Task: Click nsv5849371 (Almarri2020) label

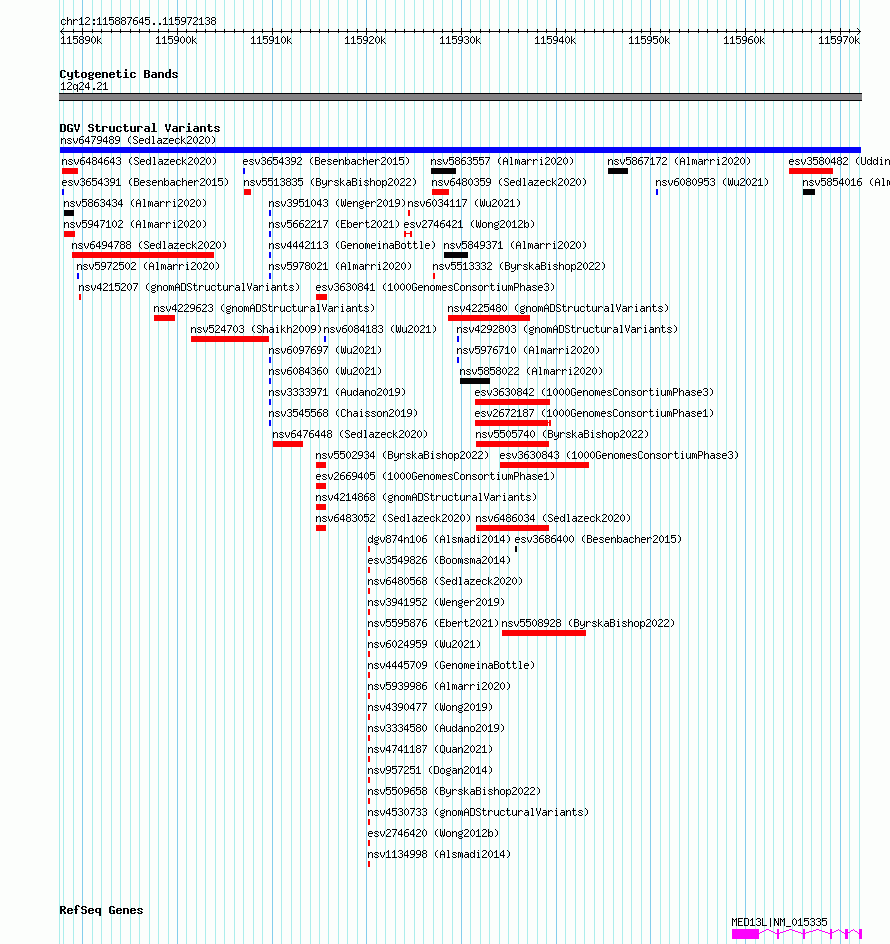Action: tap(515, 246)
